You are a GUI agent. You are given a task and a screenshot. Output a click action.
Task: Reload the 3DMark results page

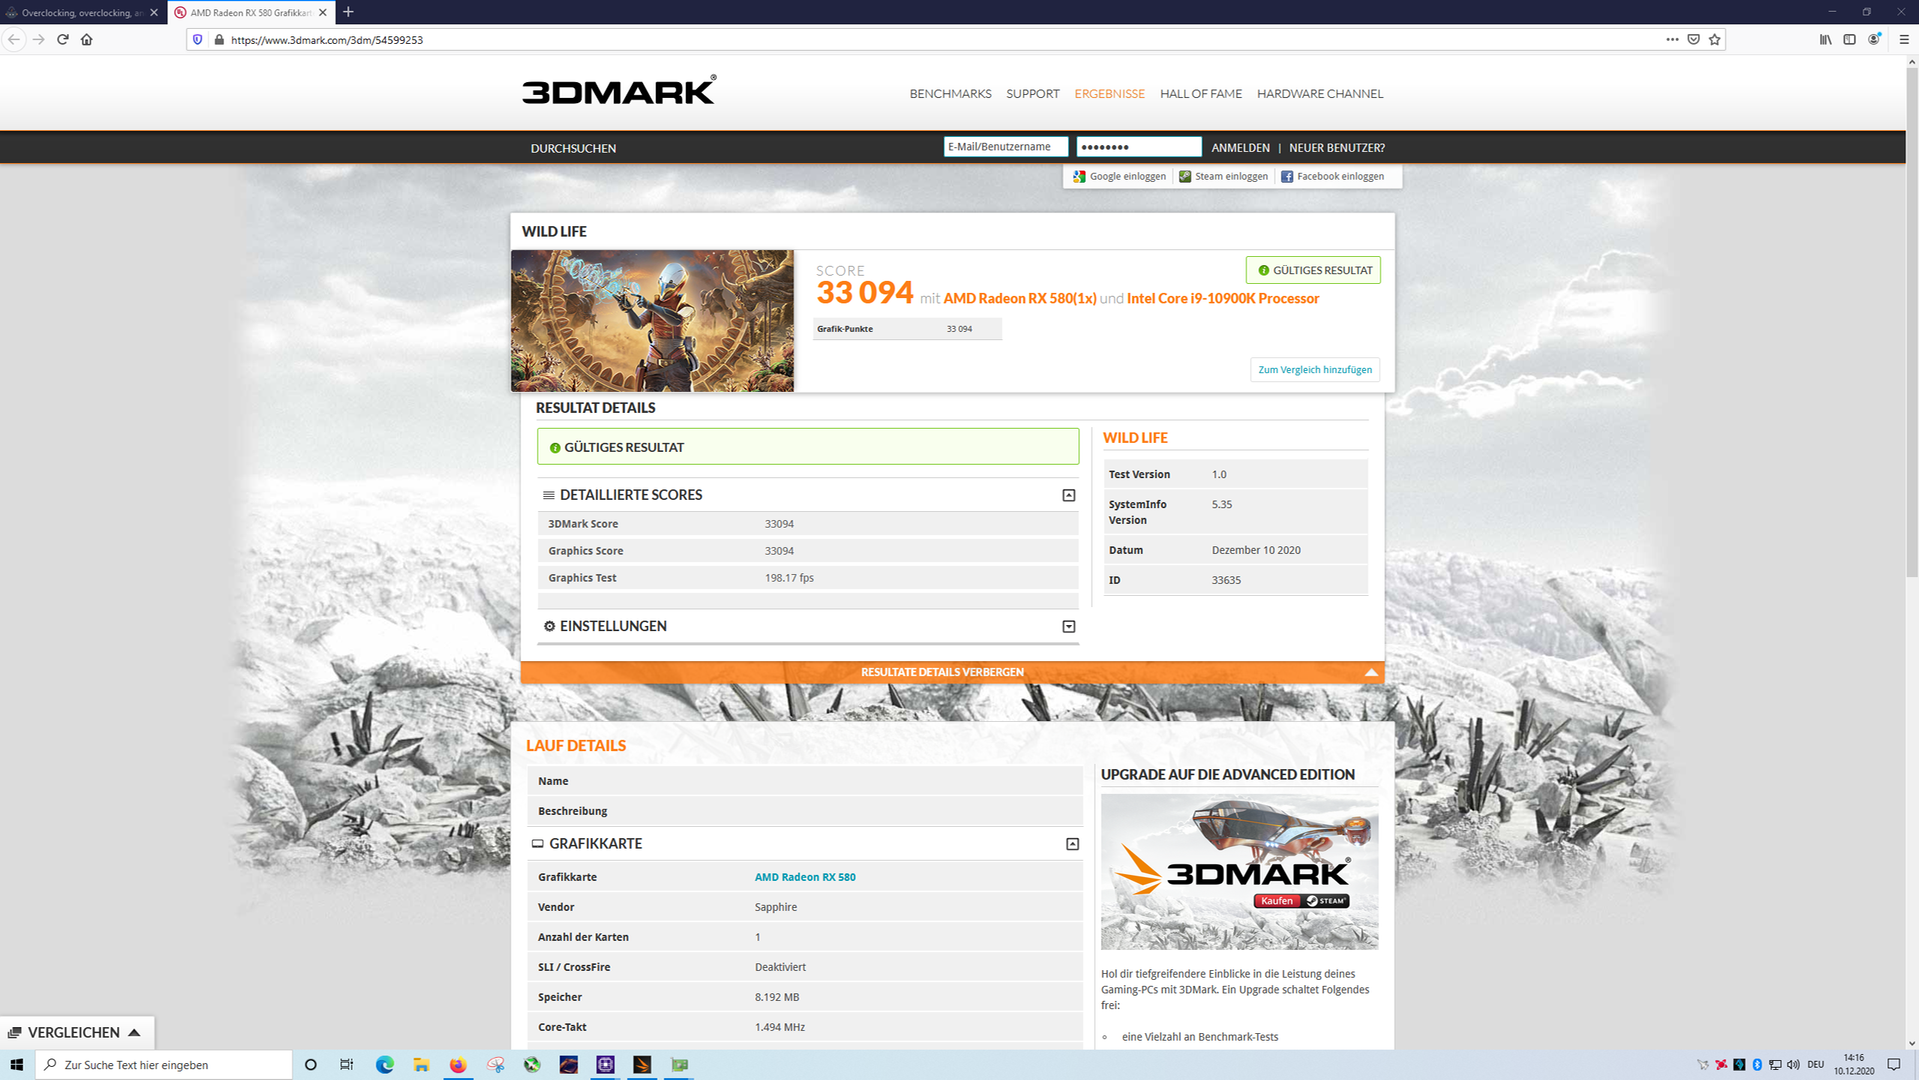click(x=62, y=39)
